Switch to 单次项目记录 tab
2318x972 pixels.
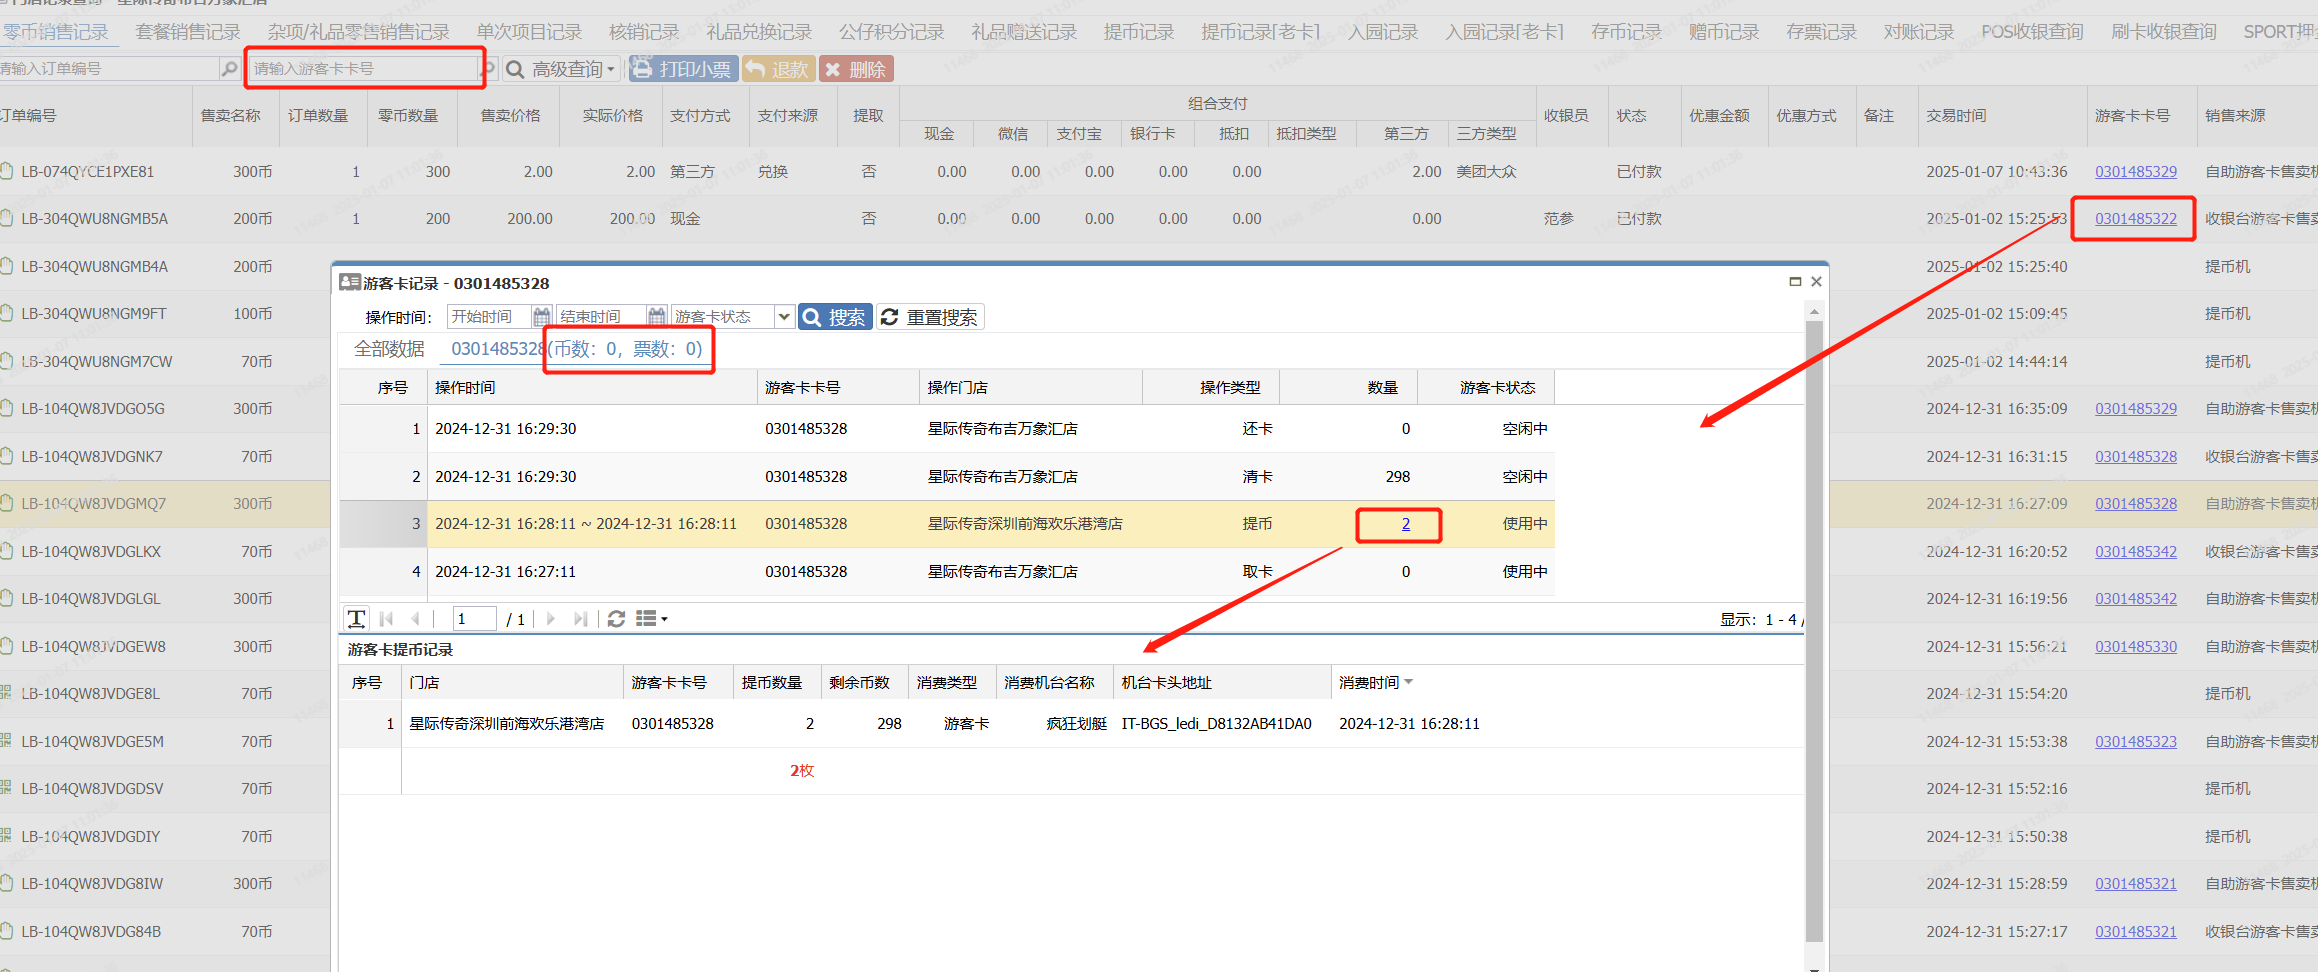[529, 32]
